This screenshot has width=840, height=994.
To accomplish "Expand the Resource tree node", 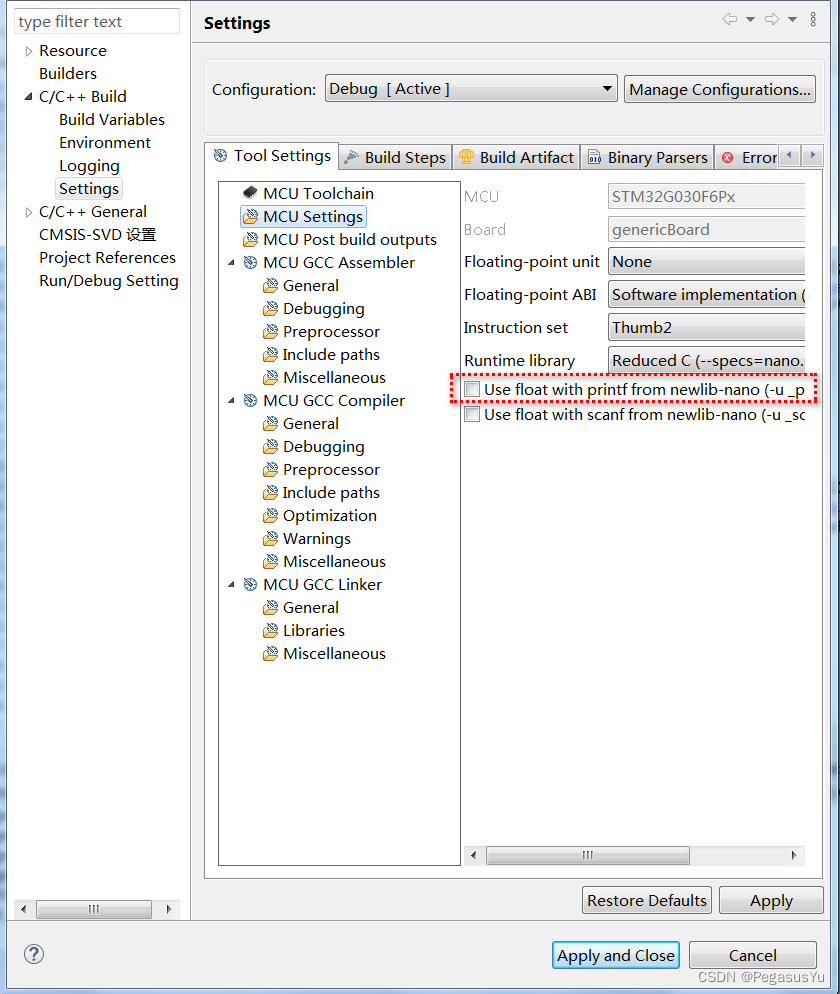I will pos(29,51).
